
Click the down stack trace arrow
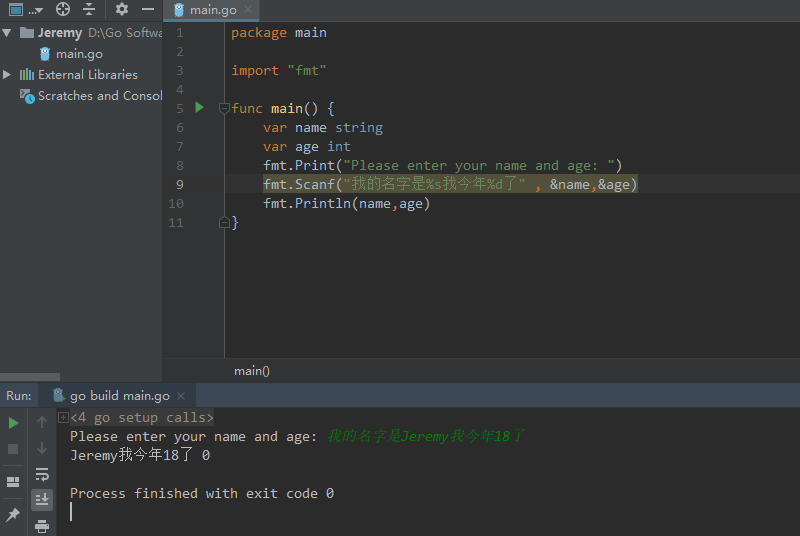42,448
